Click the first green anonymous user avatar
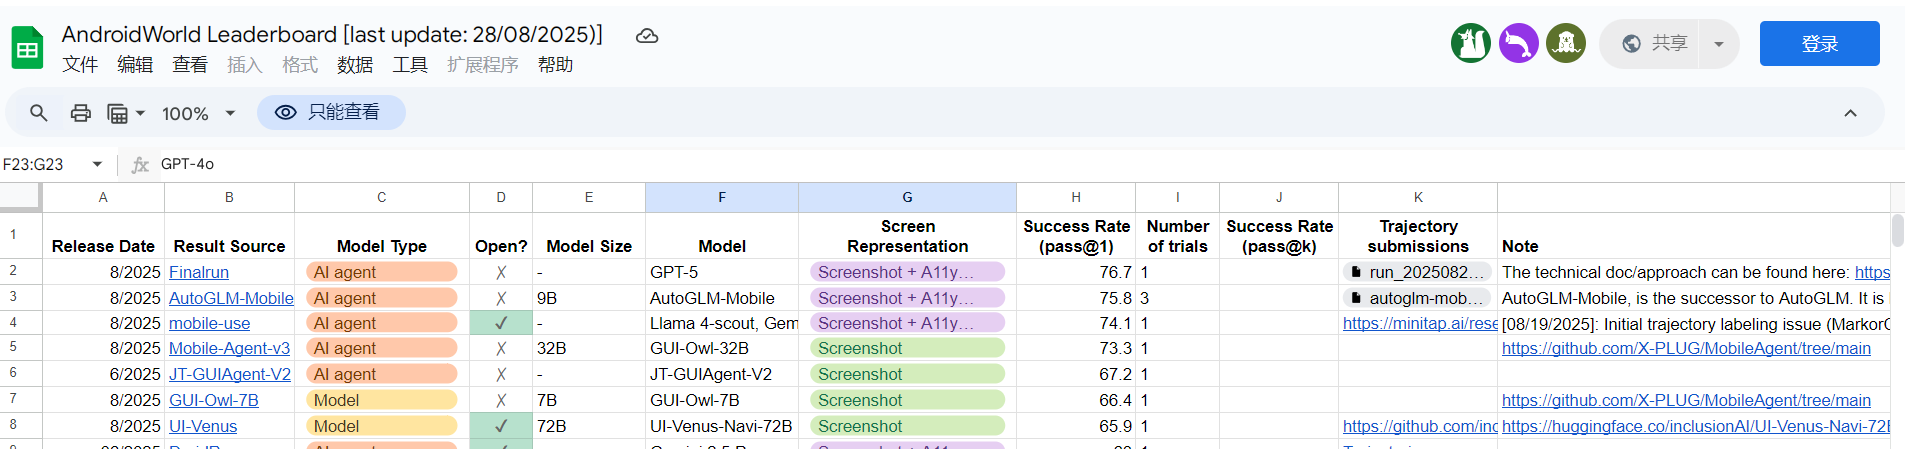Viewport: 1905px width, 449px height. [x=1470, y=43]
